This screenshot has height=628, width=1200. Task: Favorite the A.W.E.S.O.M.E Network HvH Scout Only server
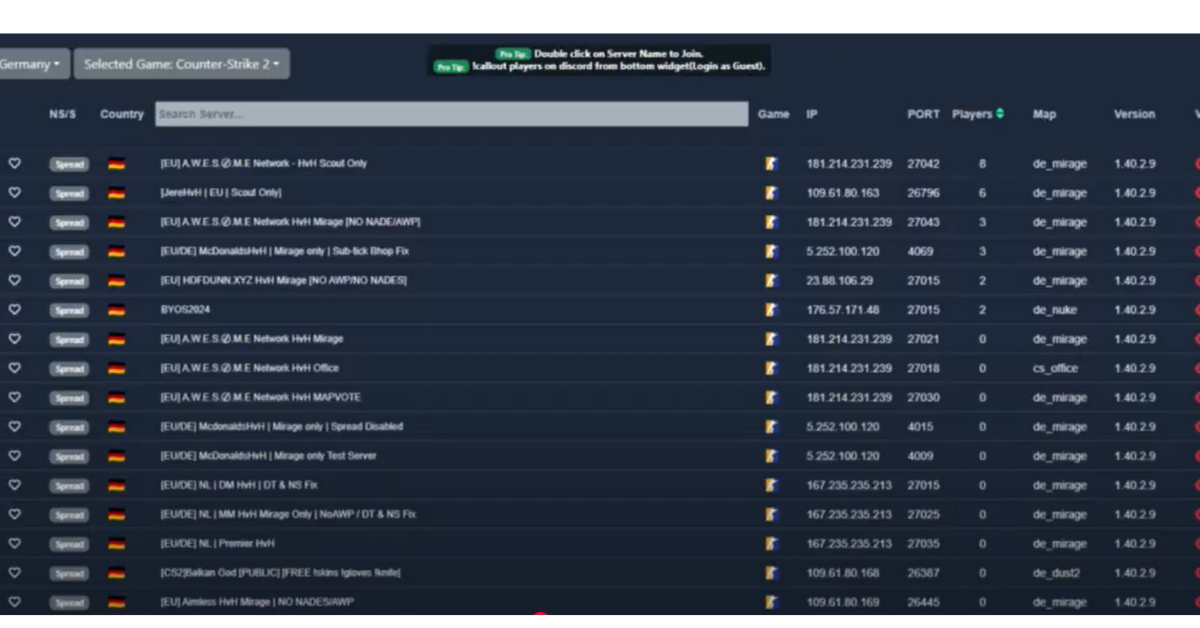15,163
